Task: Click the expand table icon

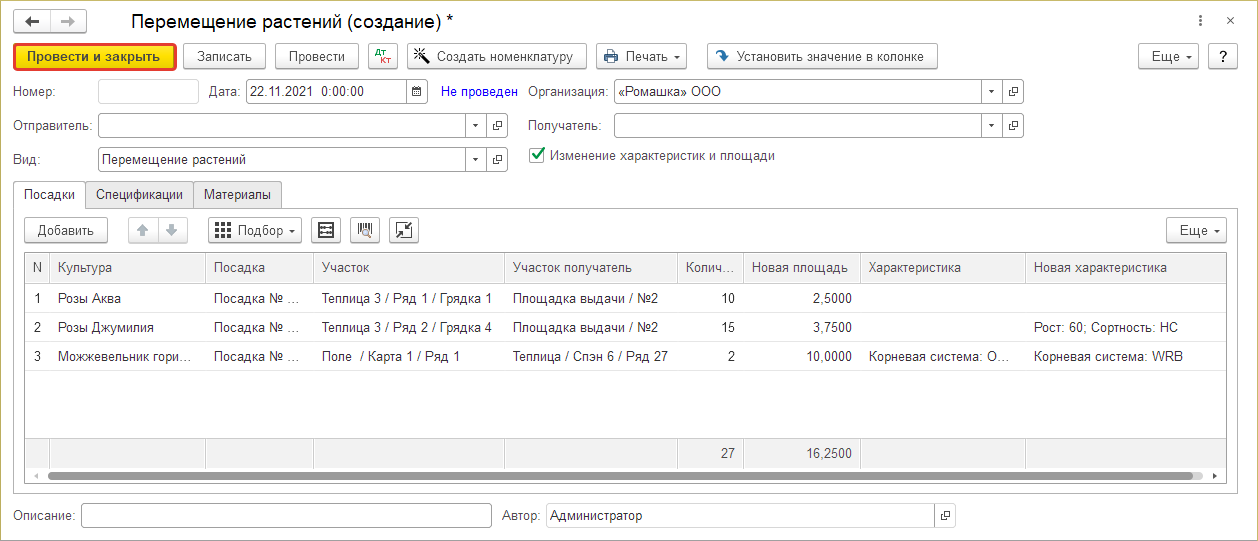Action: 404,231
